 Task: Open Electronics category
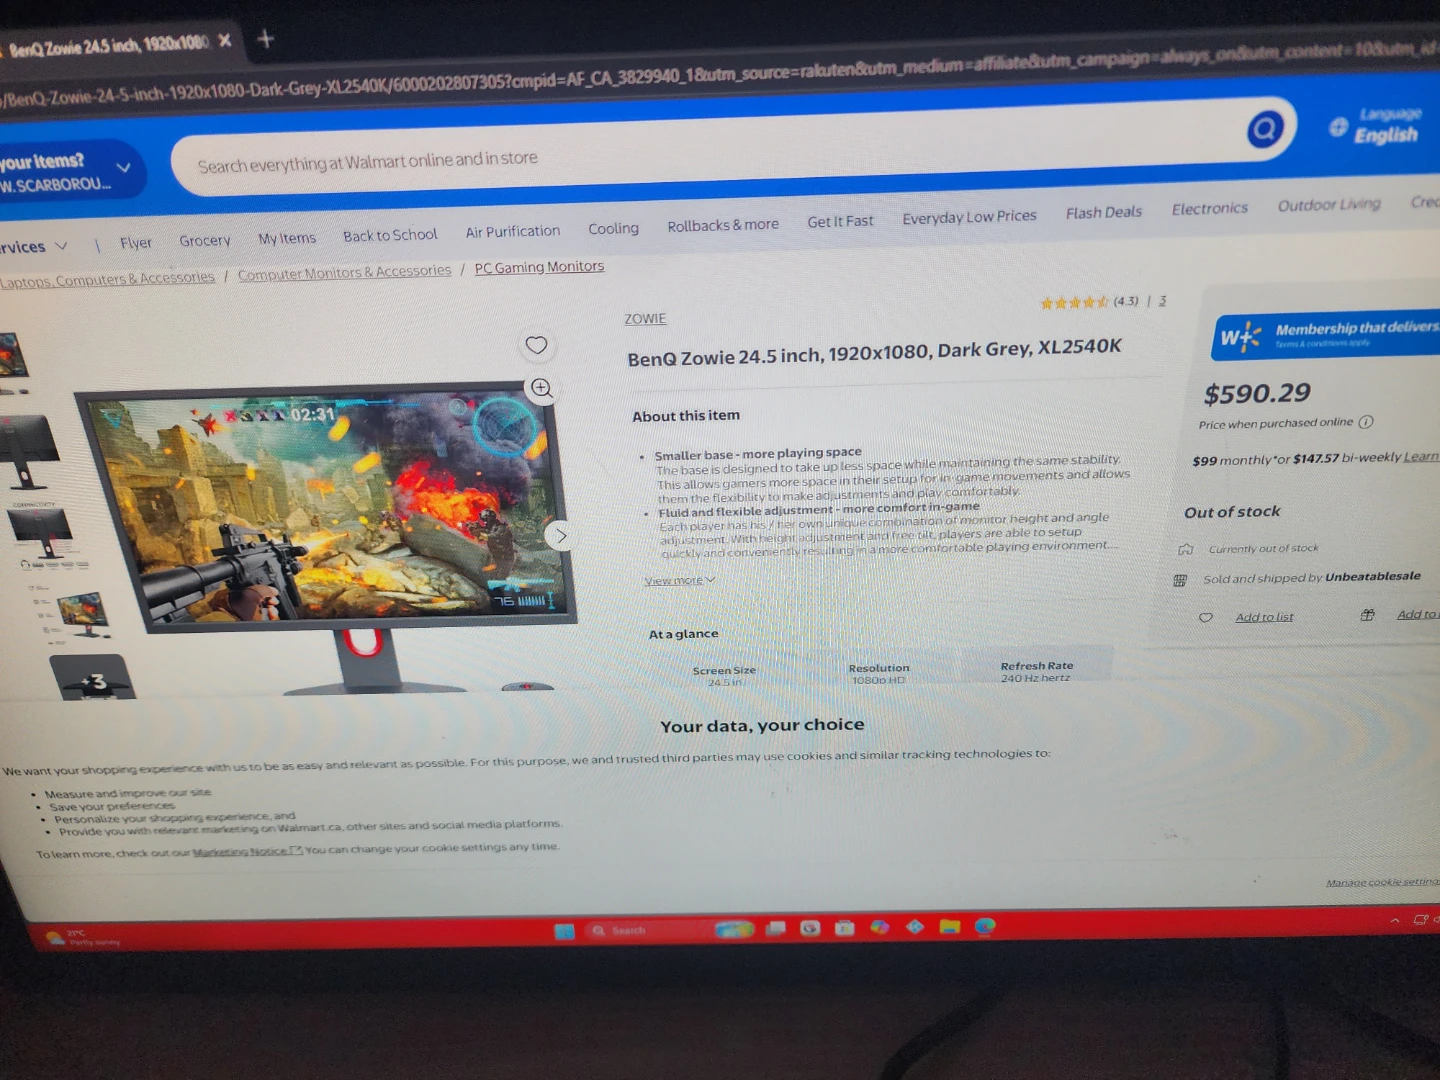tap(1210, 208)
